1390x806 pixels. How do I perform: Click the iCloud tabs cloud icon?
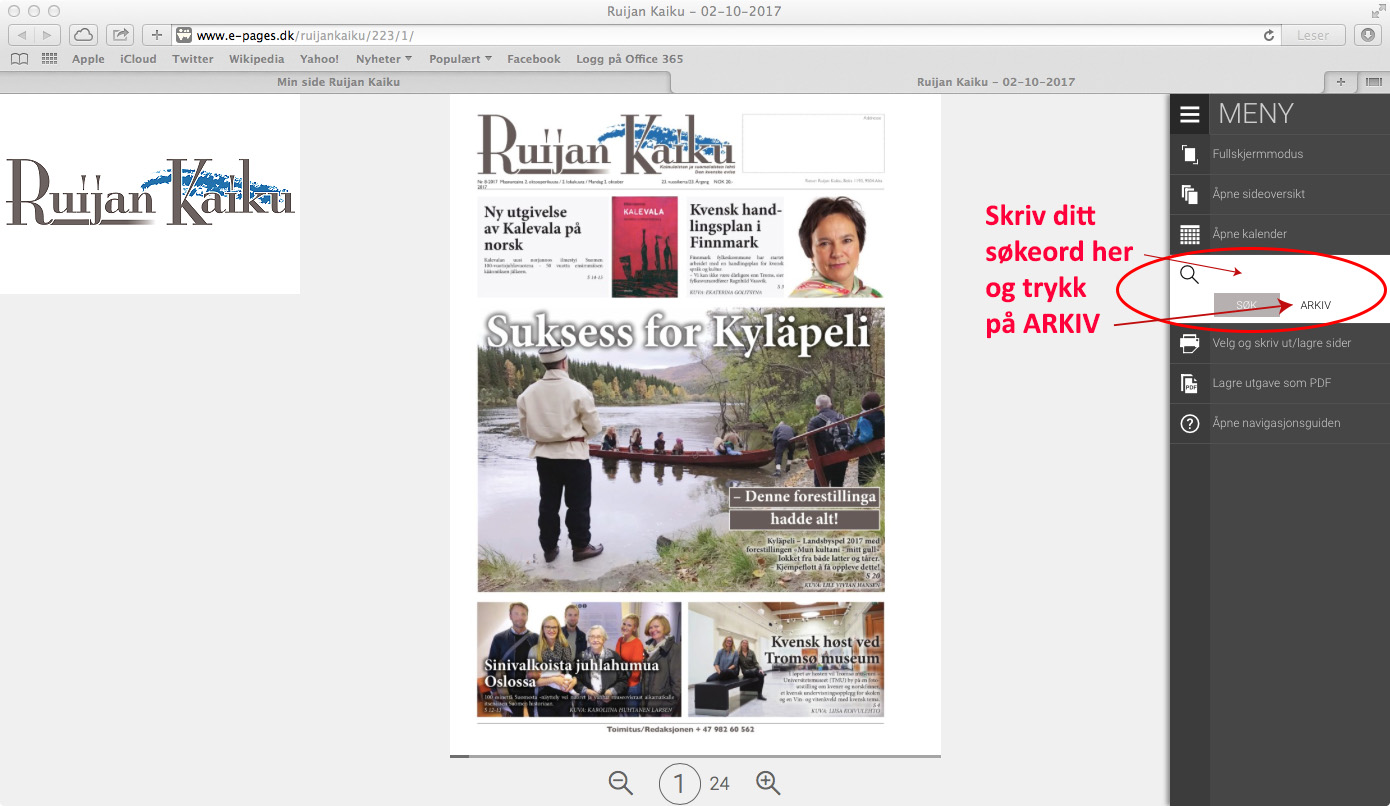(x=84, y=35)
